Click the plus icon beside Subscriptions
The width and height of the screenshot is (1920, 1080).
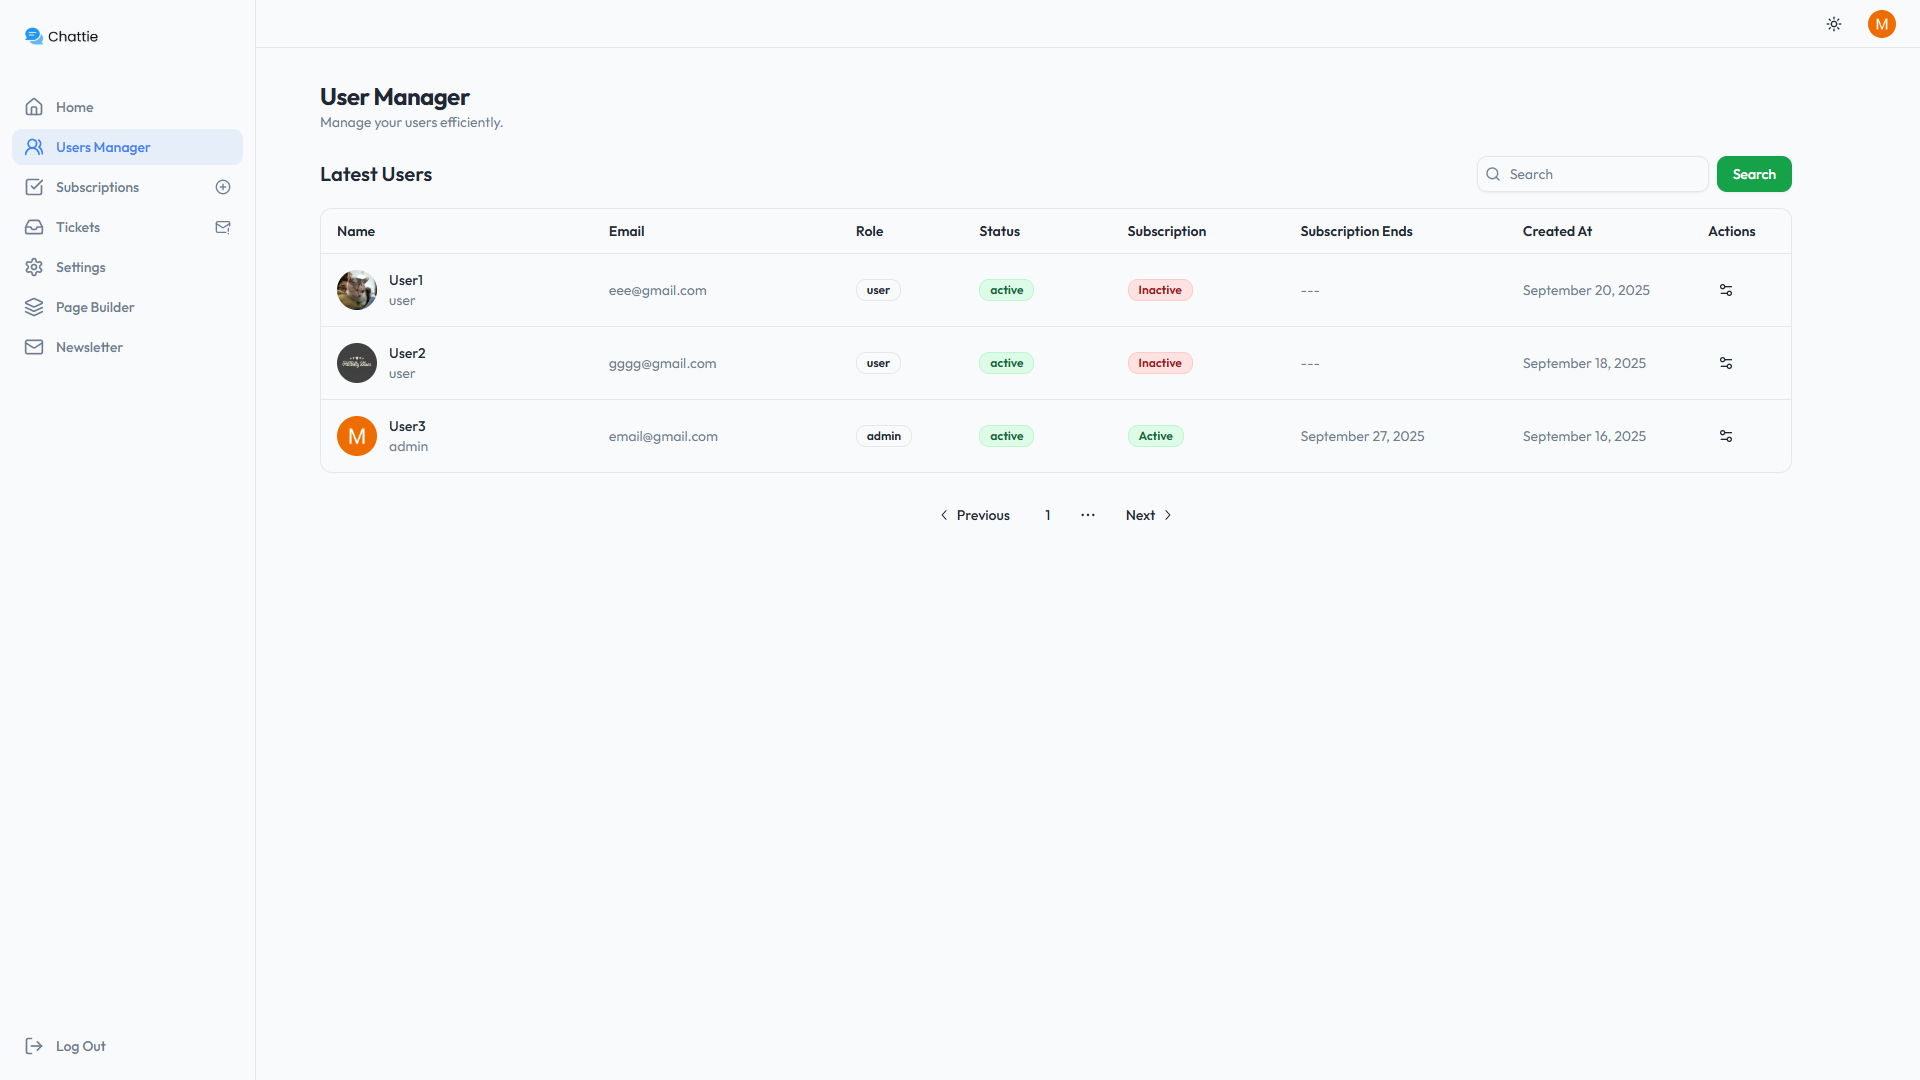coord(223,187)
